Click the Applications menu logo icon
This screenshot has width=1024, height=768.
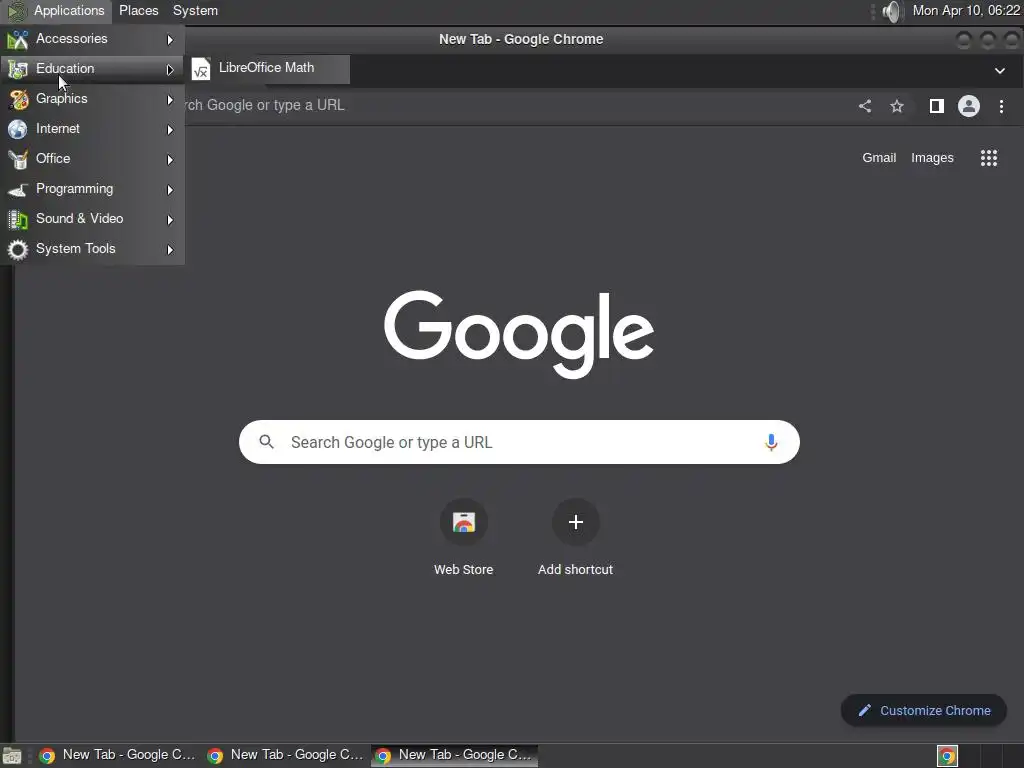tap(16, 11)
